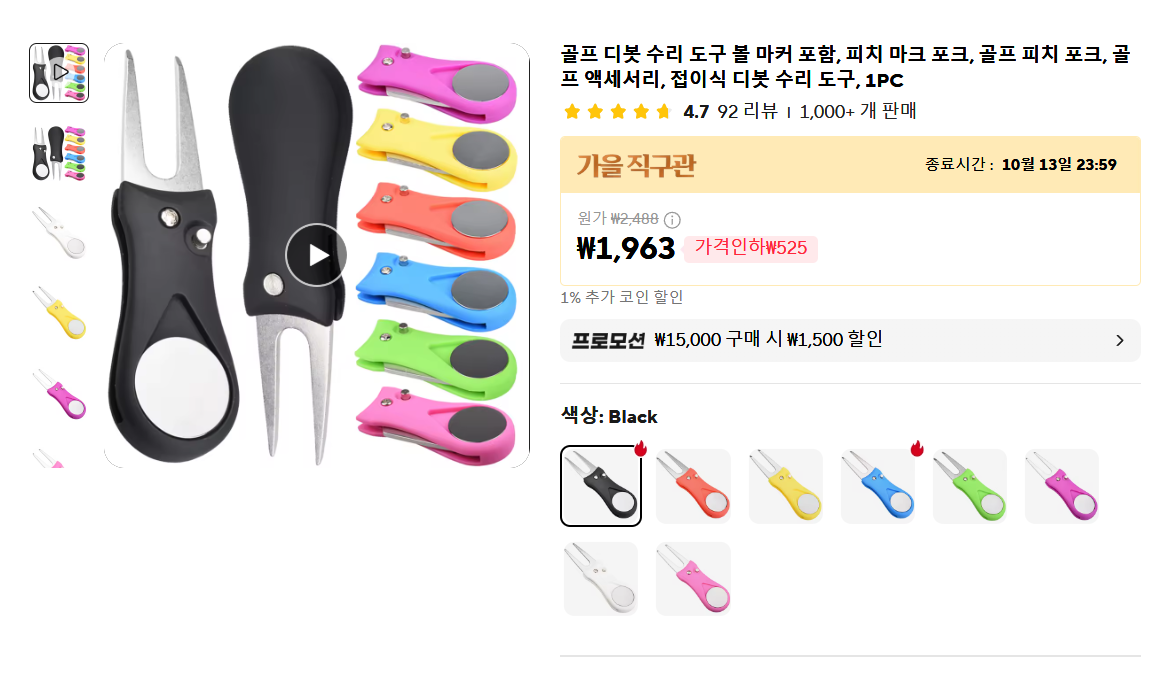Expand the ₩15,000 promotion details arrow

(x=1119, y=341)
